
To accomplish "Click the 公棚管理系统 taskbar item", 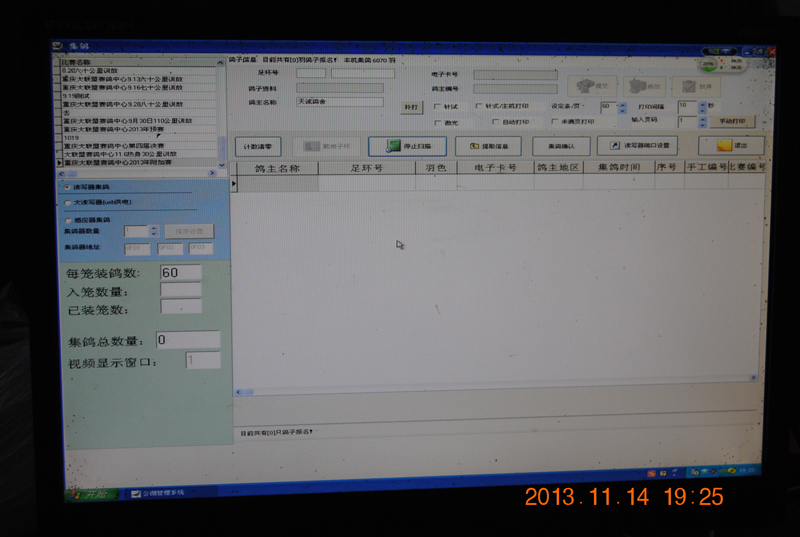I will pyautogui.click(x=158, y=493).
